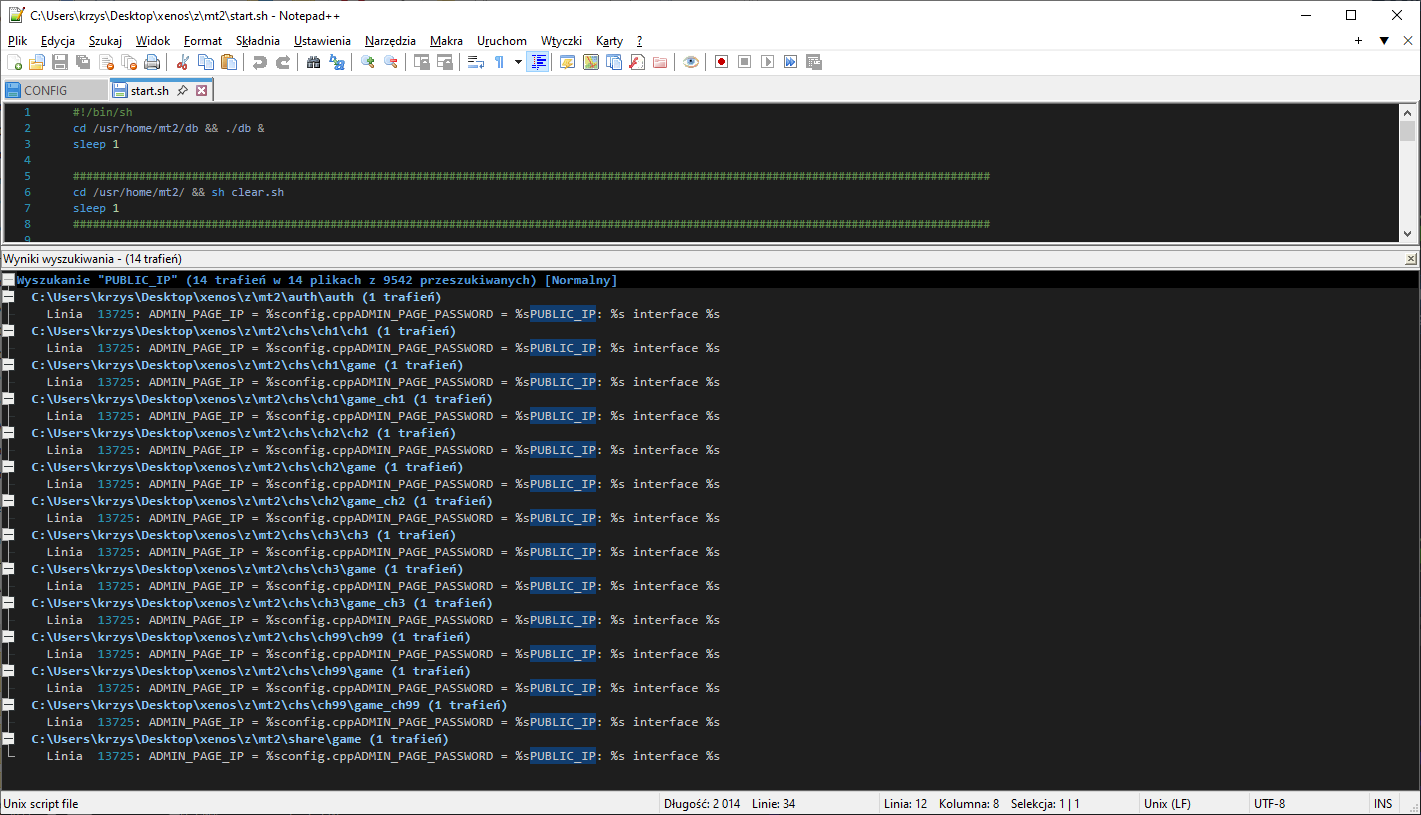Click the Cut scissors icon
The height and width of the screenshot is (815, 1421).
(182, 62)
